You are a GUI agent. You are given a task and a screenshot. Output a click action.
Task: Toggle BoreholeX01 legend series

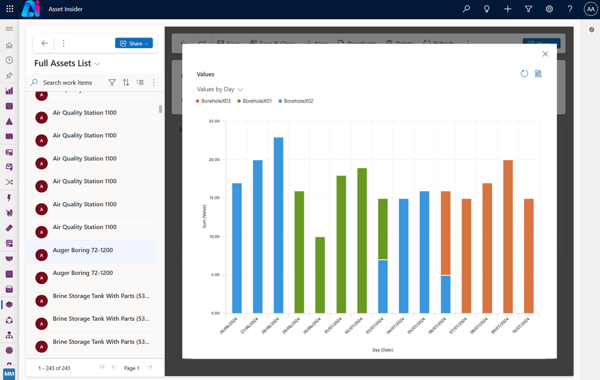pyautogui.click(x=255, y=101)
